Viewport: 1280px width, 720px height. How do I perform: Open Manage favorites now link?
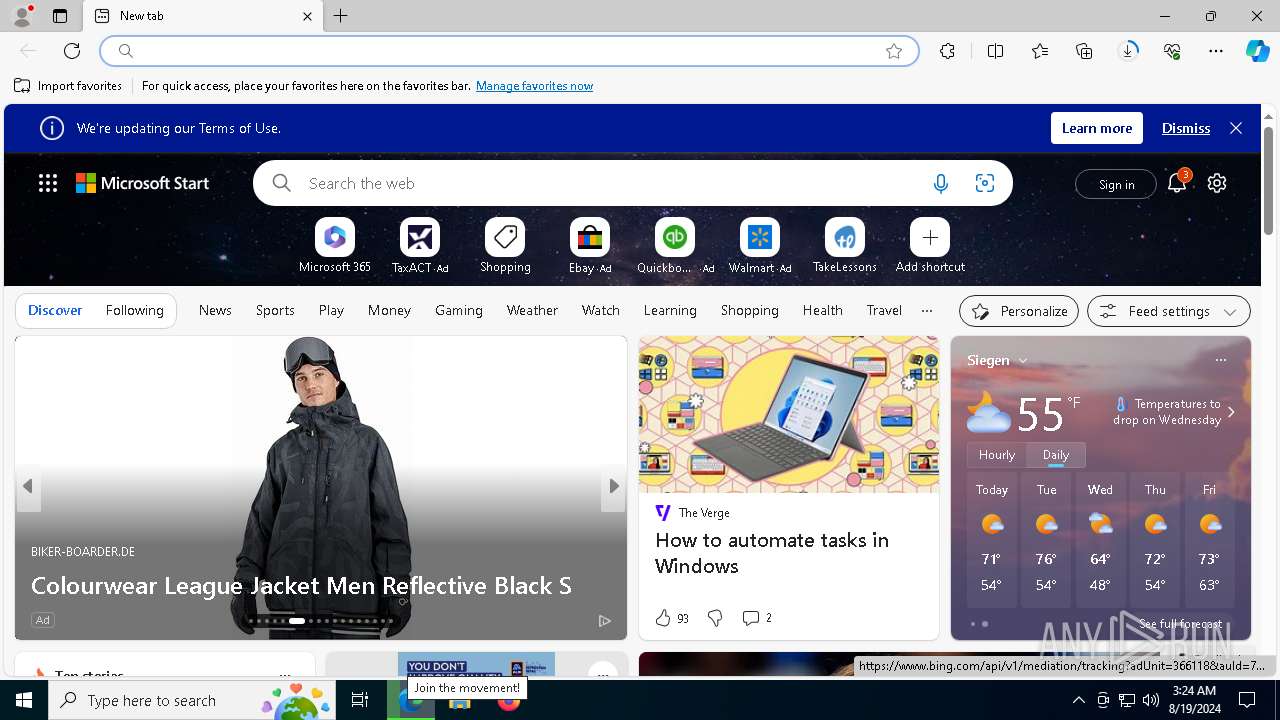(534, 86)
